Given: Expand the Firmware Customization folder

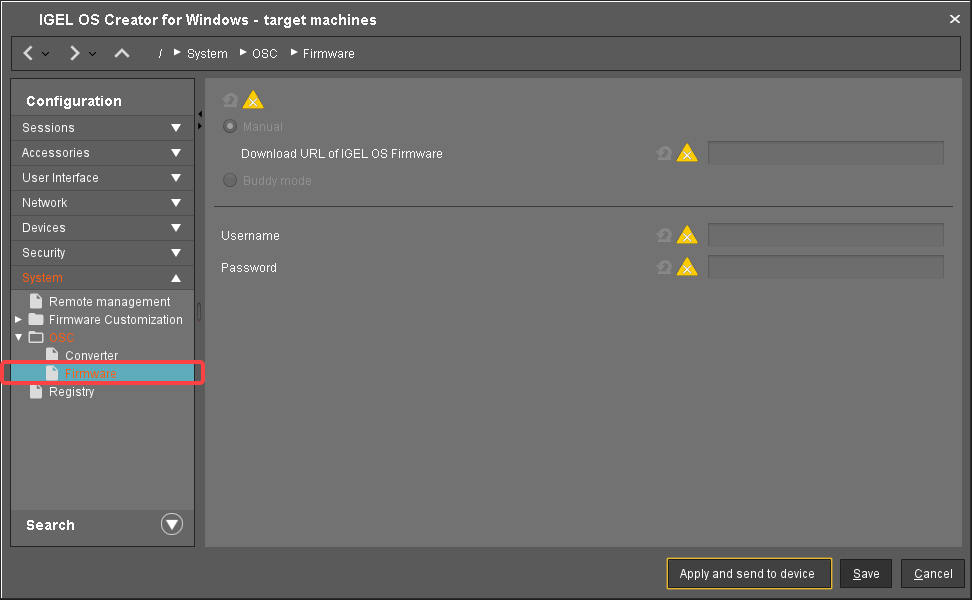Looking at the screenshot, I should point(19,320).
